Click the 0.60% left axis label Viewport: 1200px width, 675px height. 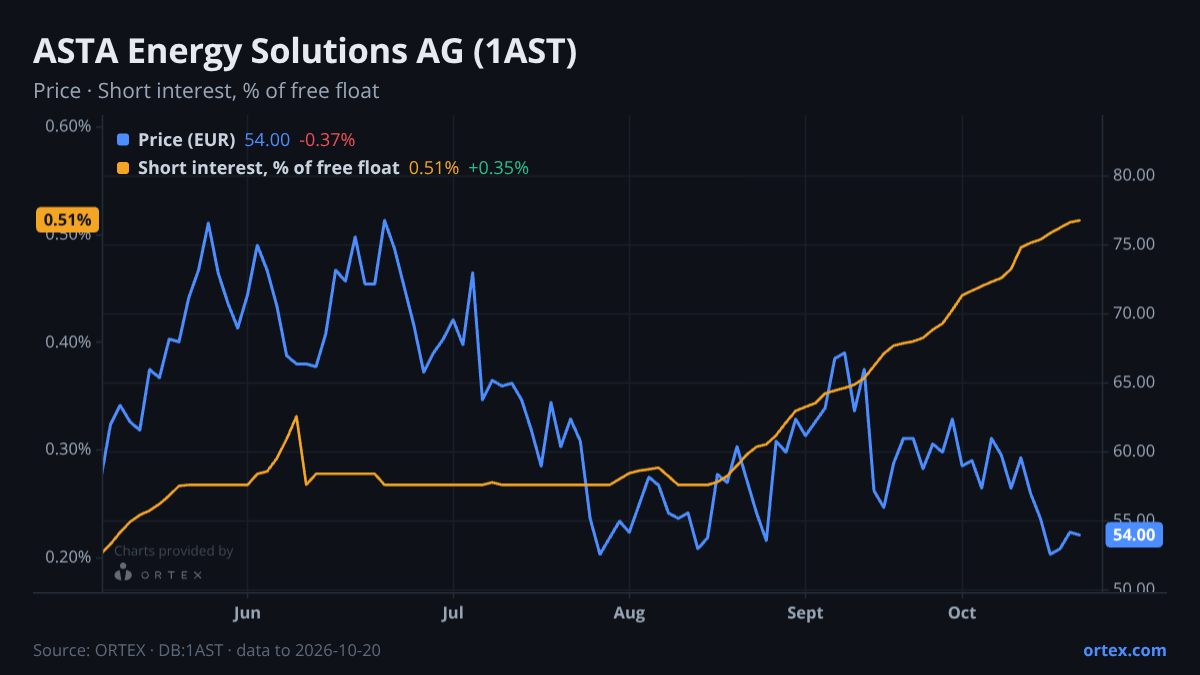(68, 126)
